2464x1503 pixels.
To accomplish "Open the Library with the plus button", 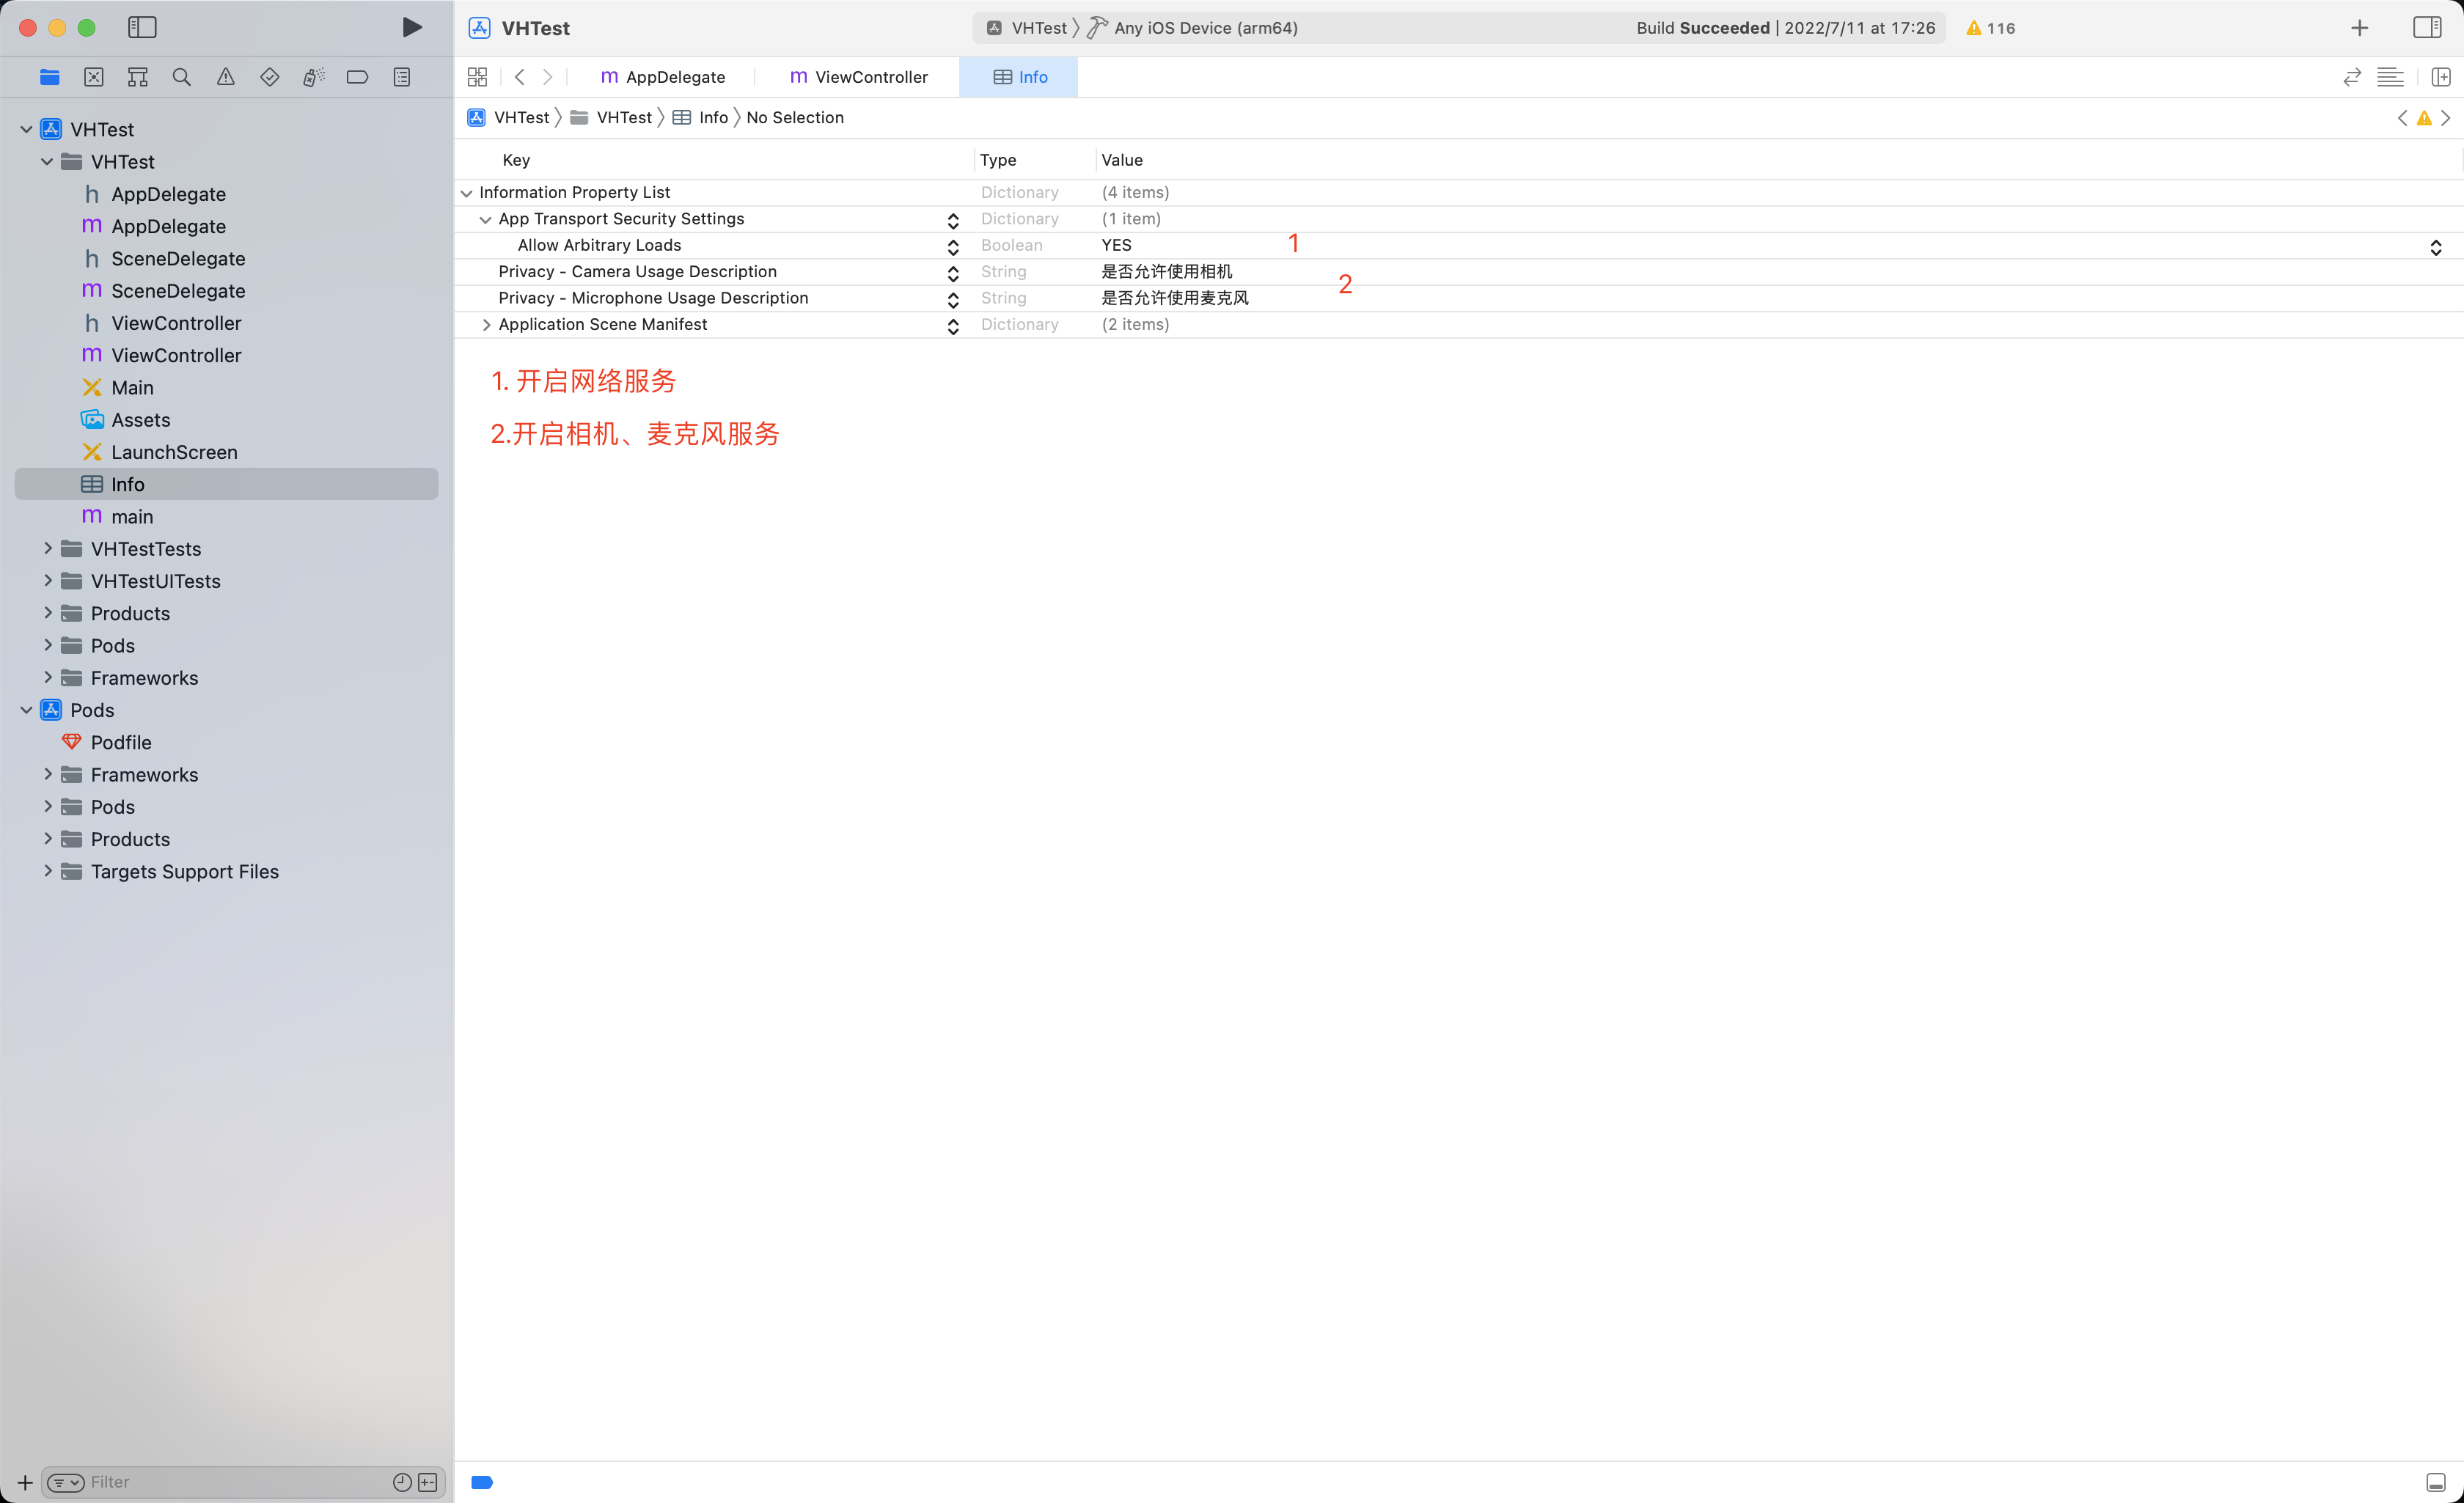I will (2359, 28).
